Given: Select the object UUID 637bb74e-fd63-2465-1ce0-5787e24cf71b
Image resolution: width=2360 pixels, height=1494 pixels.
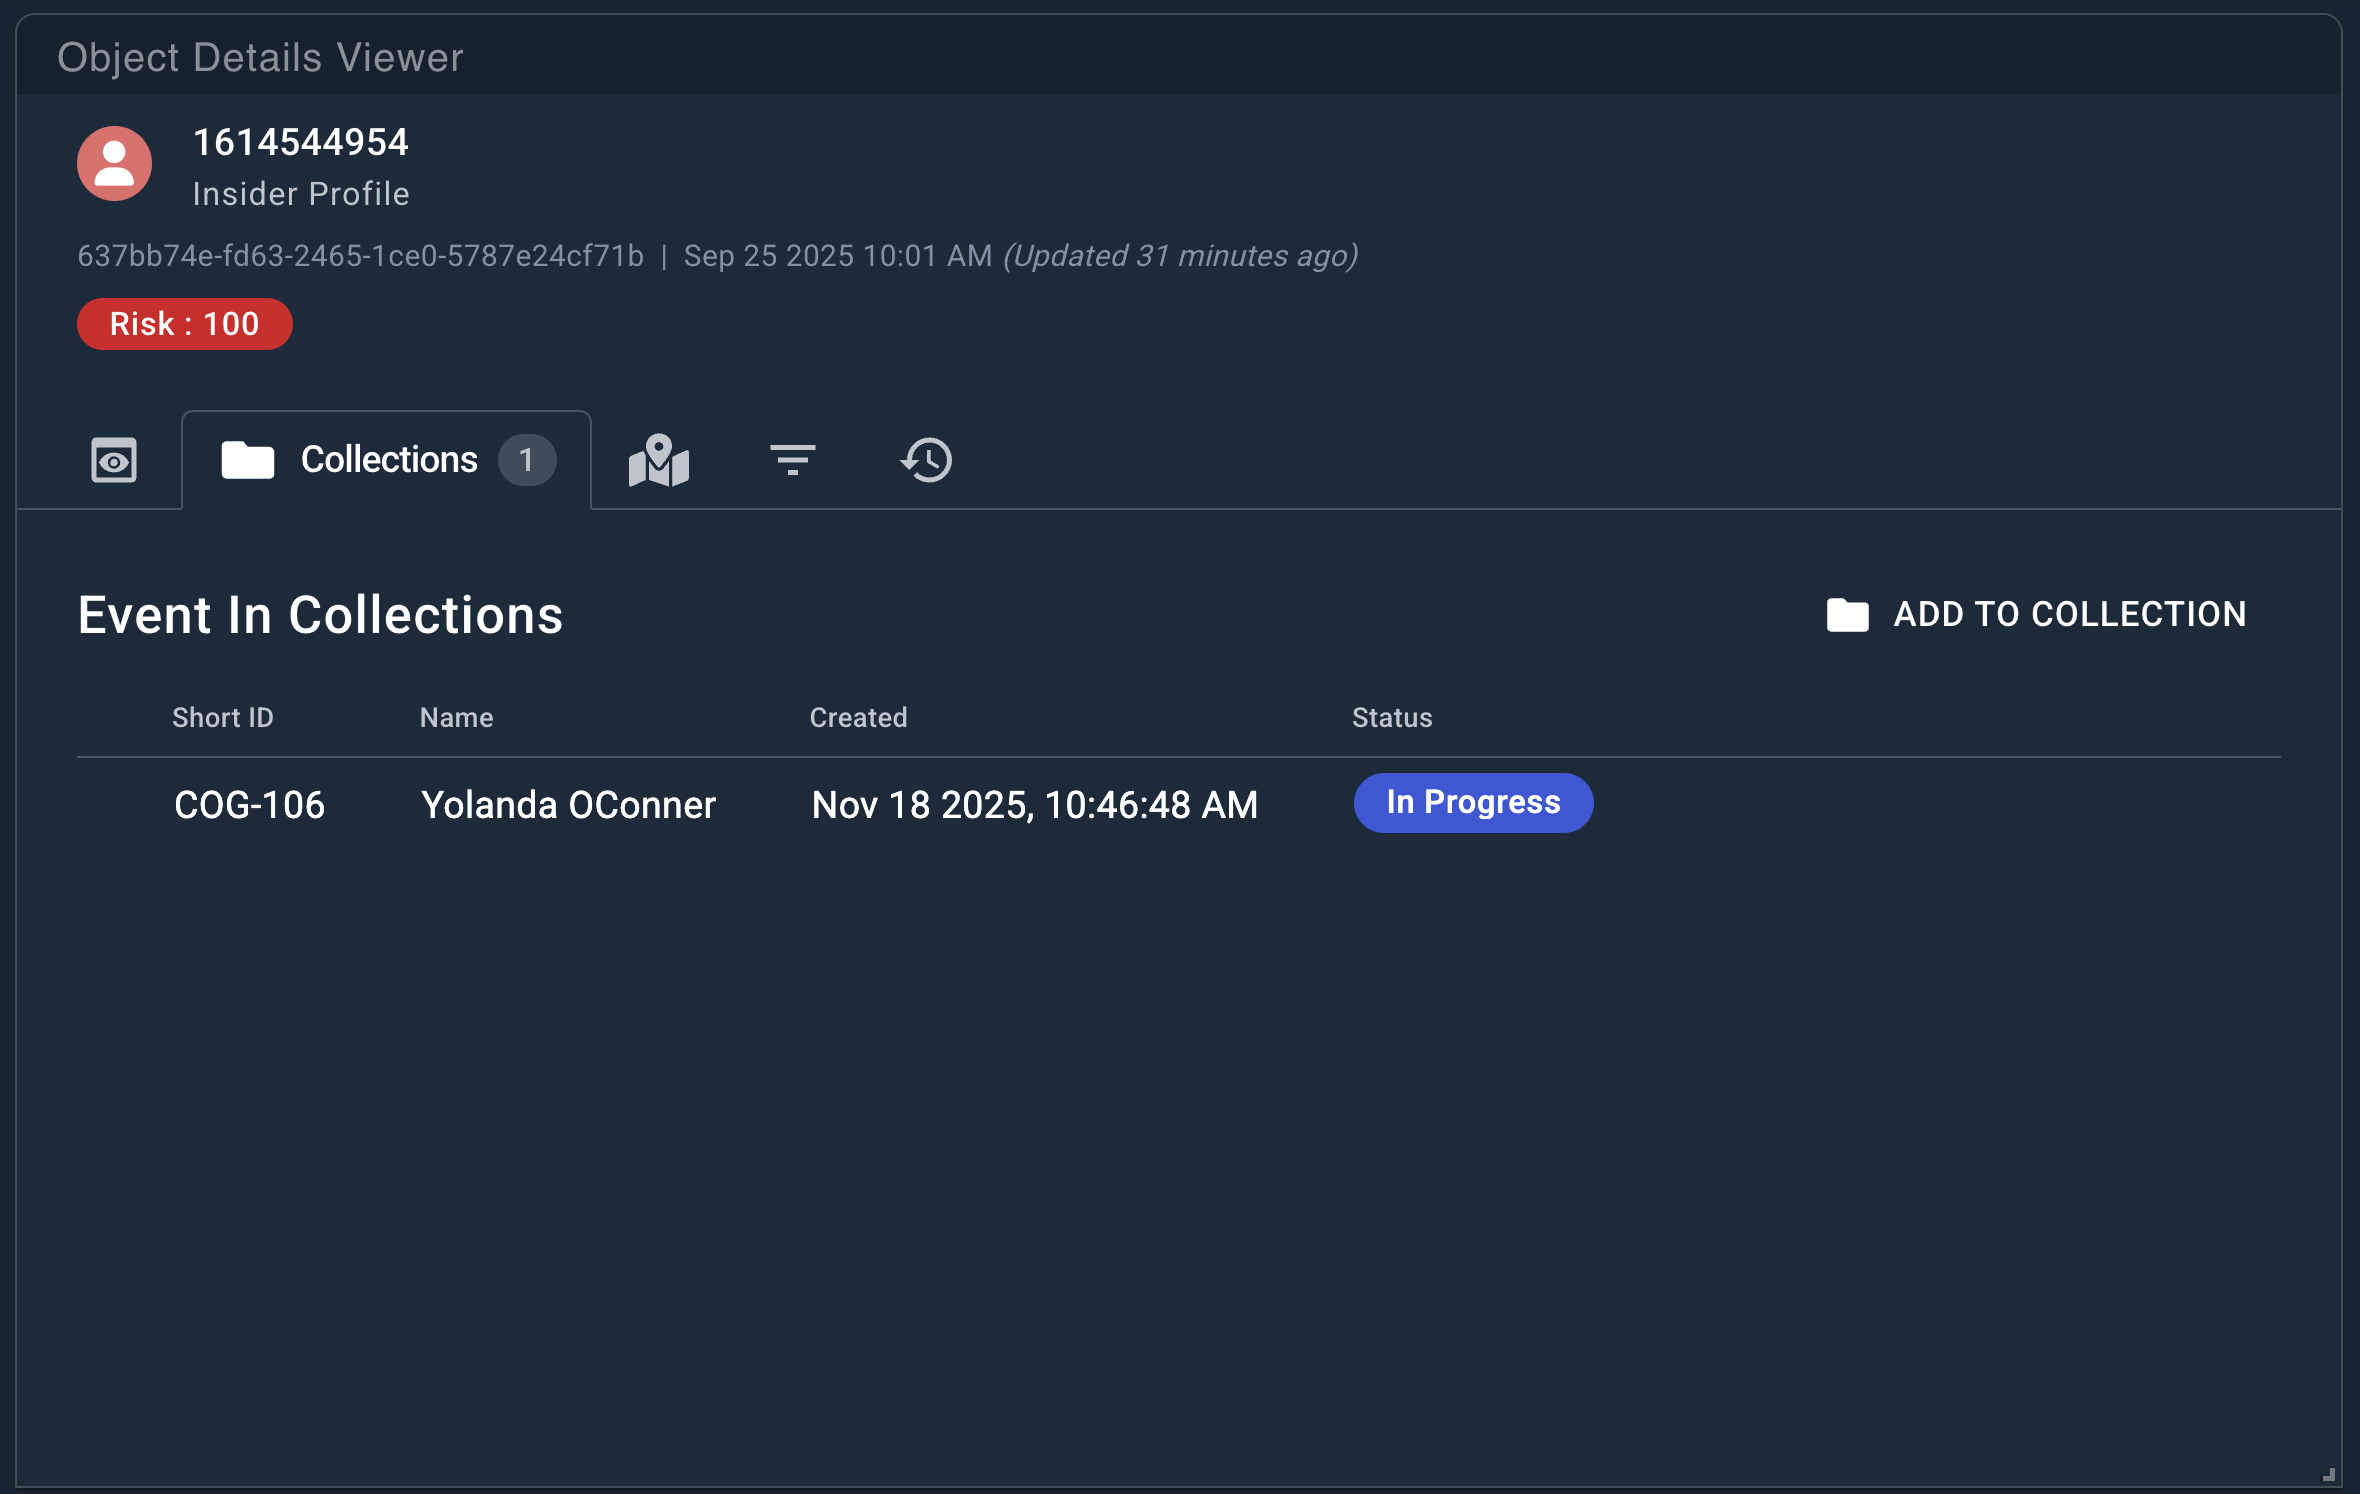Looking at the screenshot, I should click(x=360, y=256).
